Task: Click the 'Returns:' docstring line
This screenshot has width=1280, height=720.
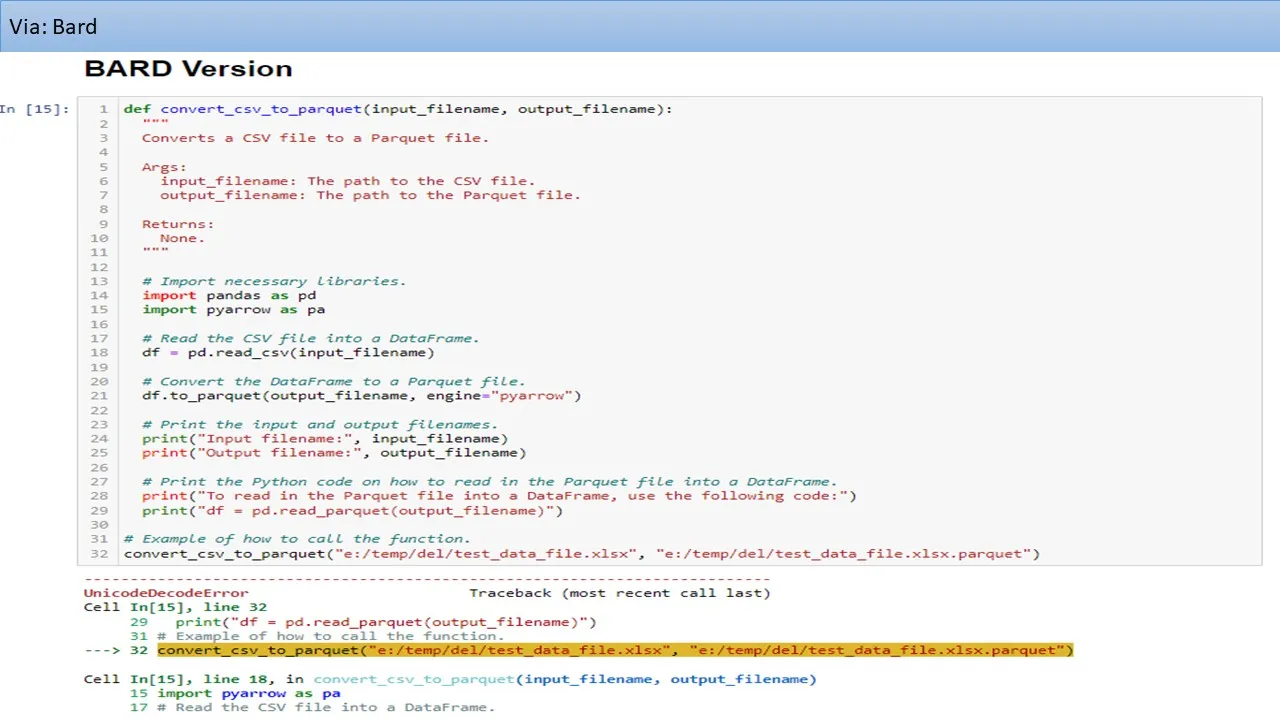Action: point(178,224)
